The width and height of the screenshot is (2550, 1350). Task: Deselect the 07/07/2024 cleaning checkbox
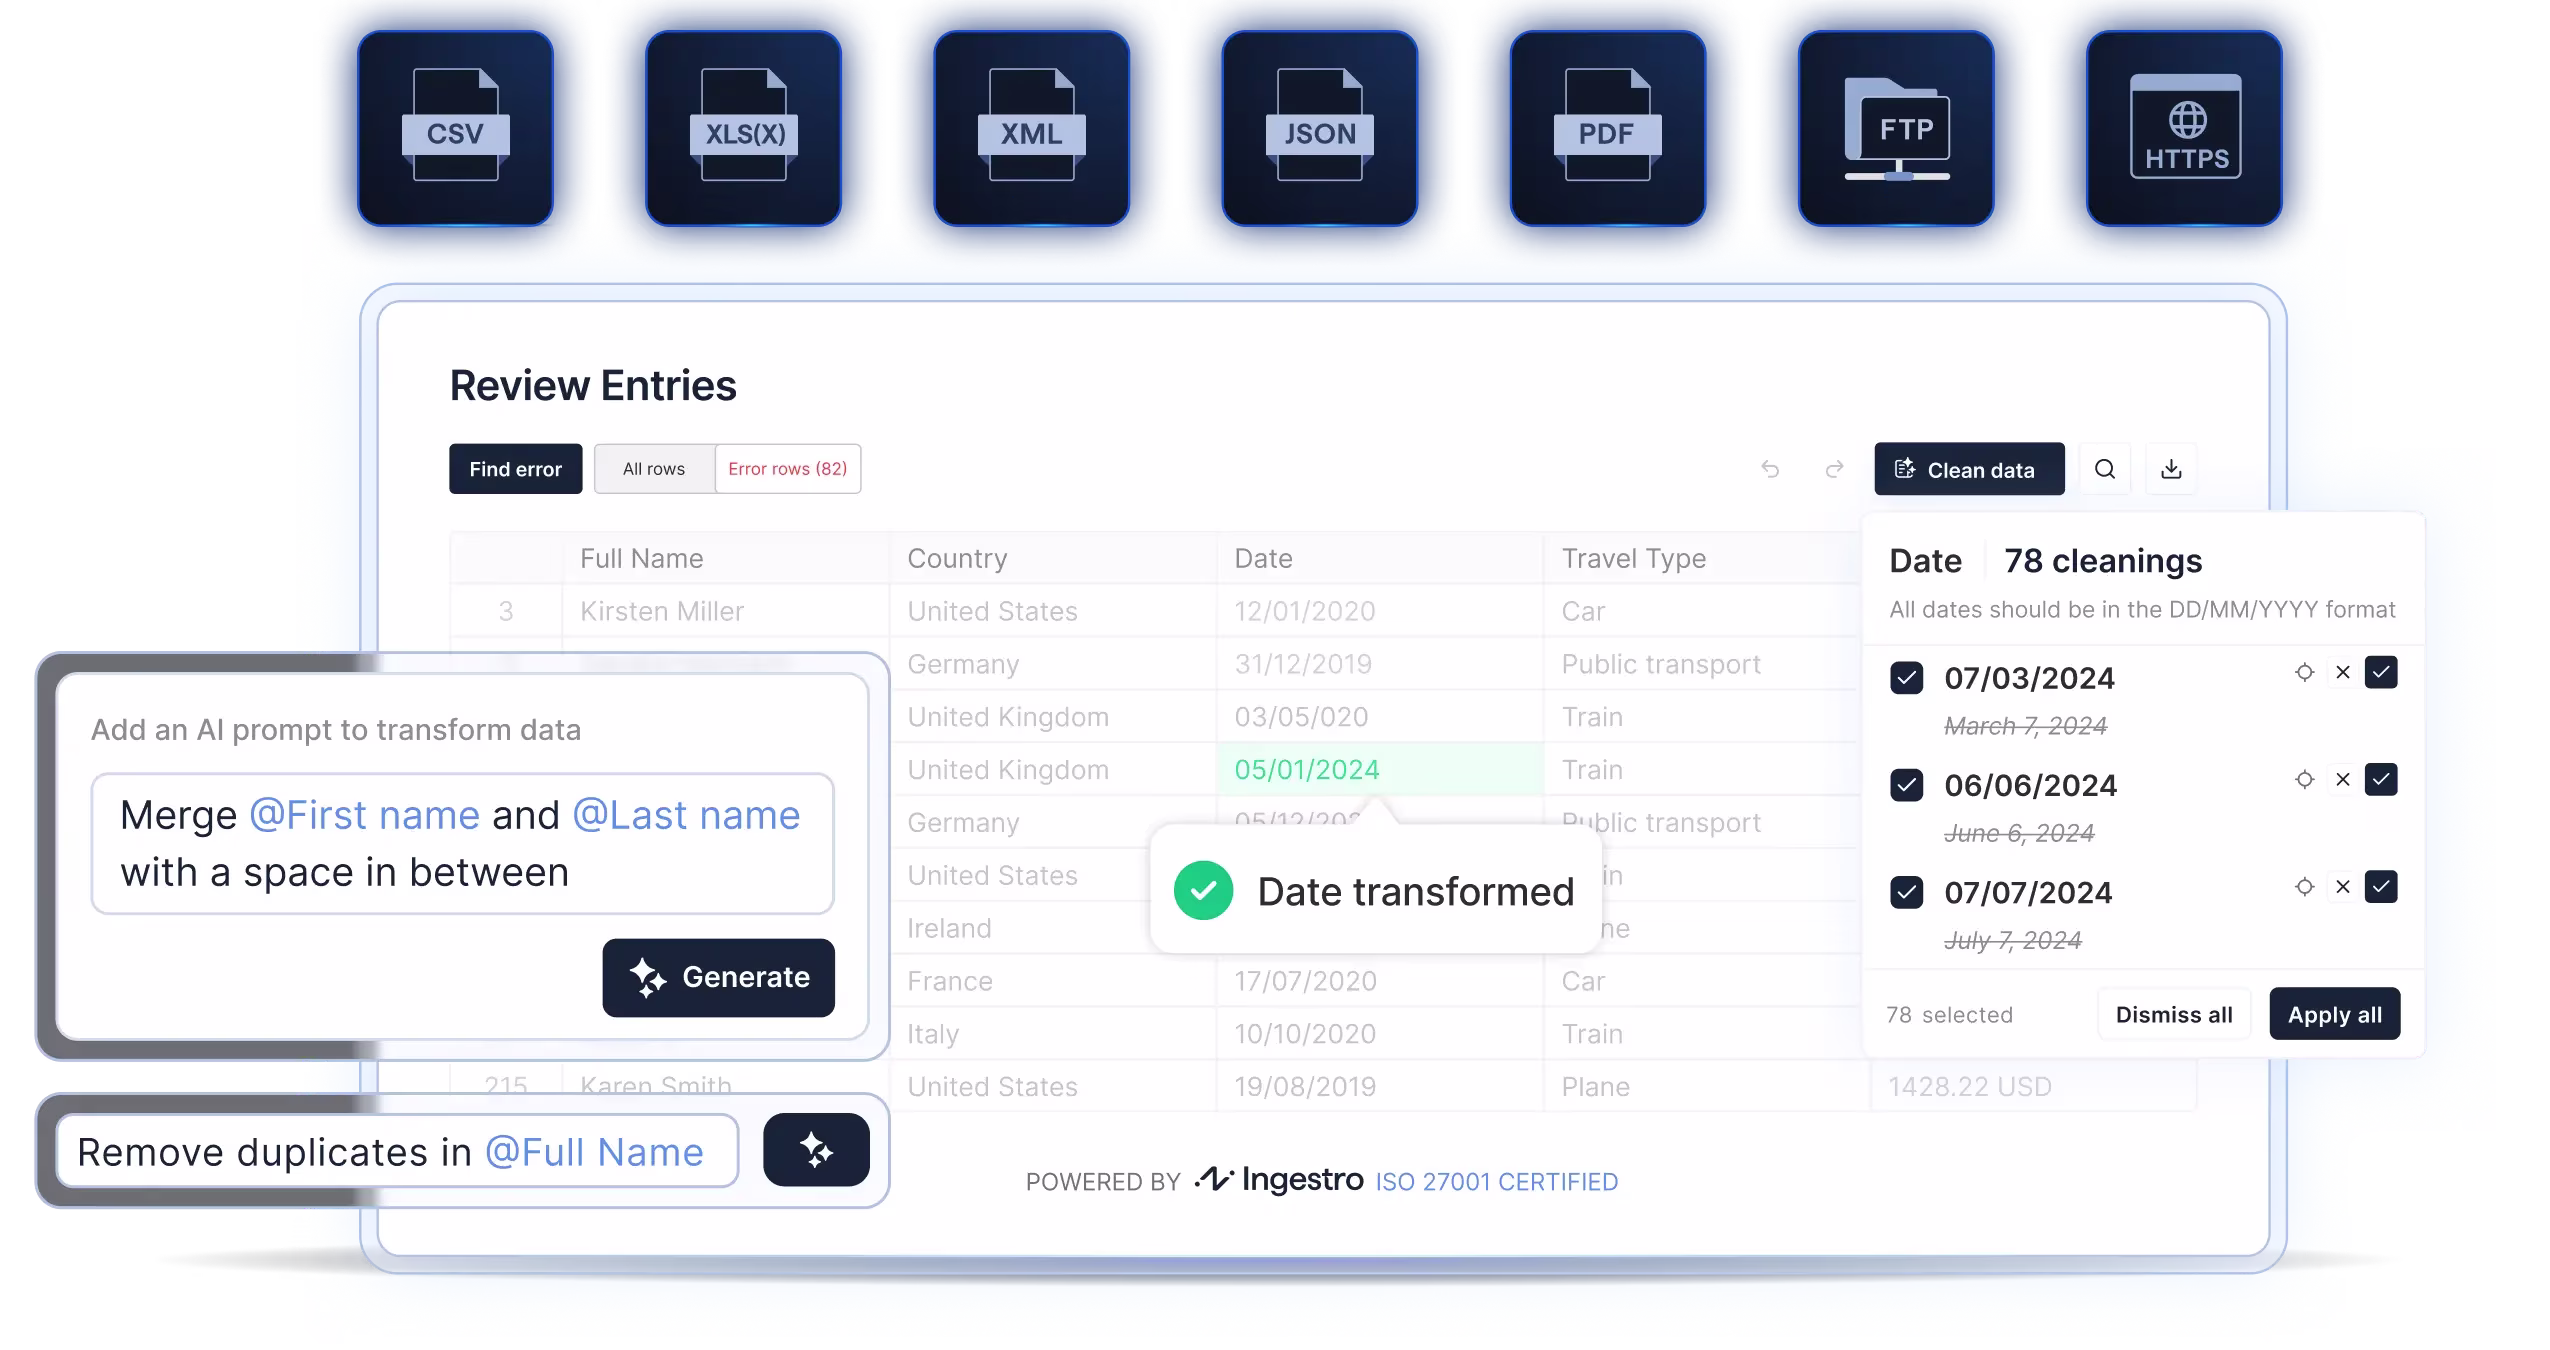1906,892
